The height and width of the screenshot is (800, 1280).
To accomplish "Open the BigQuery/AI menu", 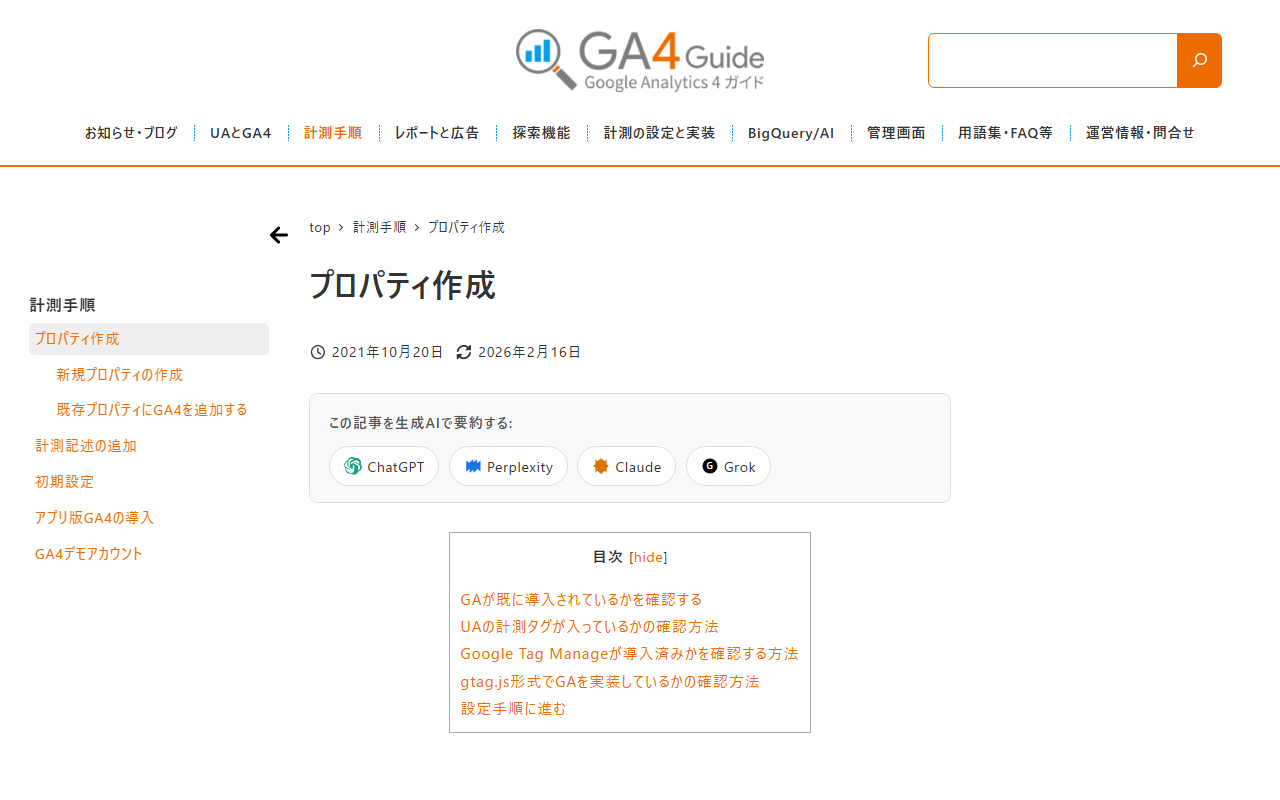I will (791, 133).
